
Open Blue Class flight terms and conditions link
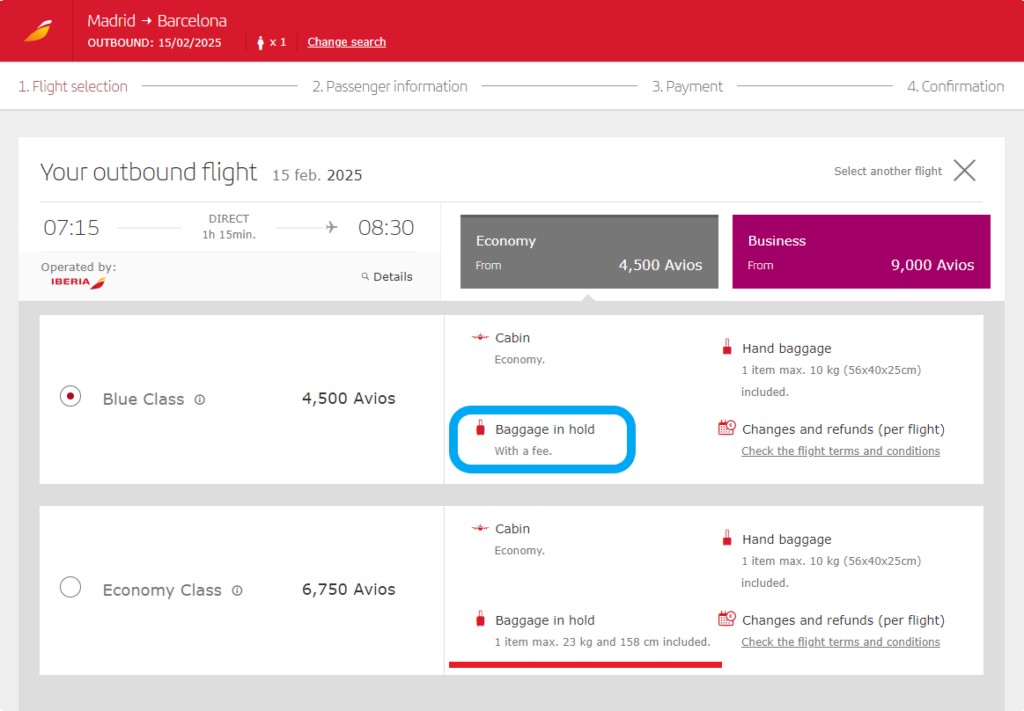coord(840,451)
